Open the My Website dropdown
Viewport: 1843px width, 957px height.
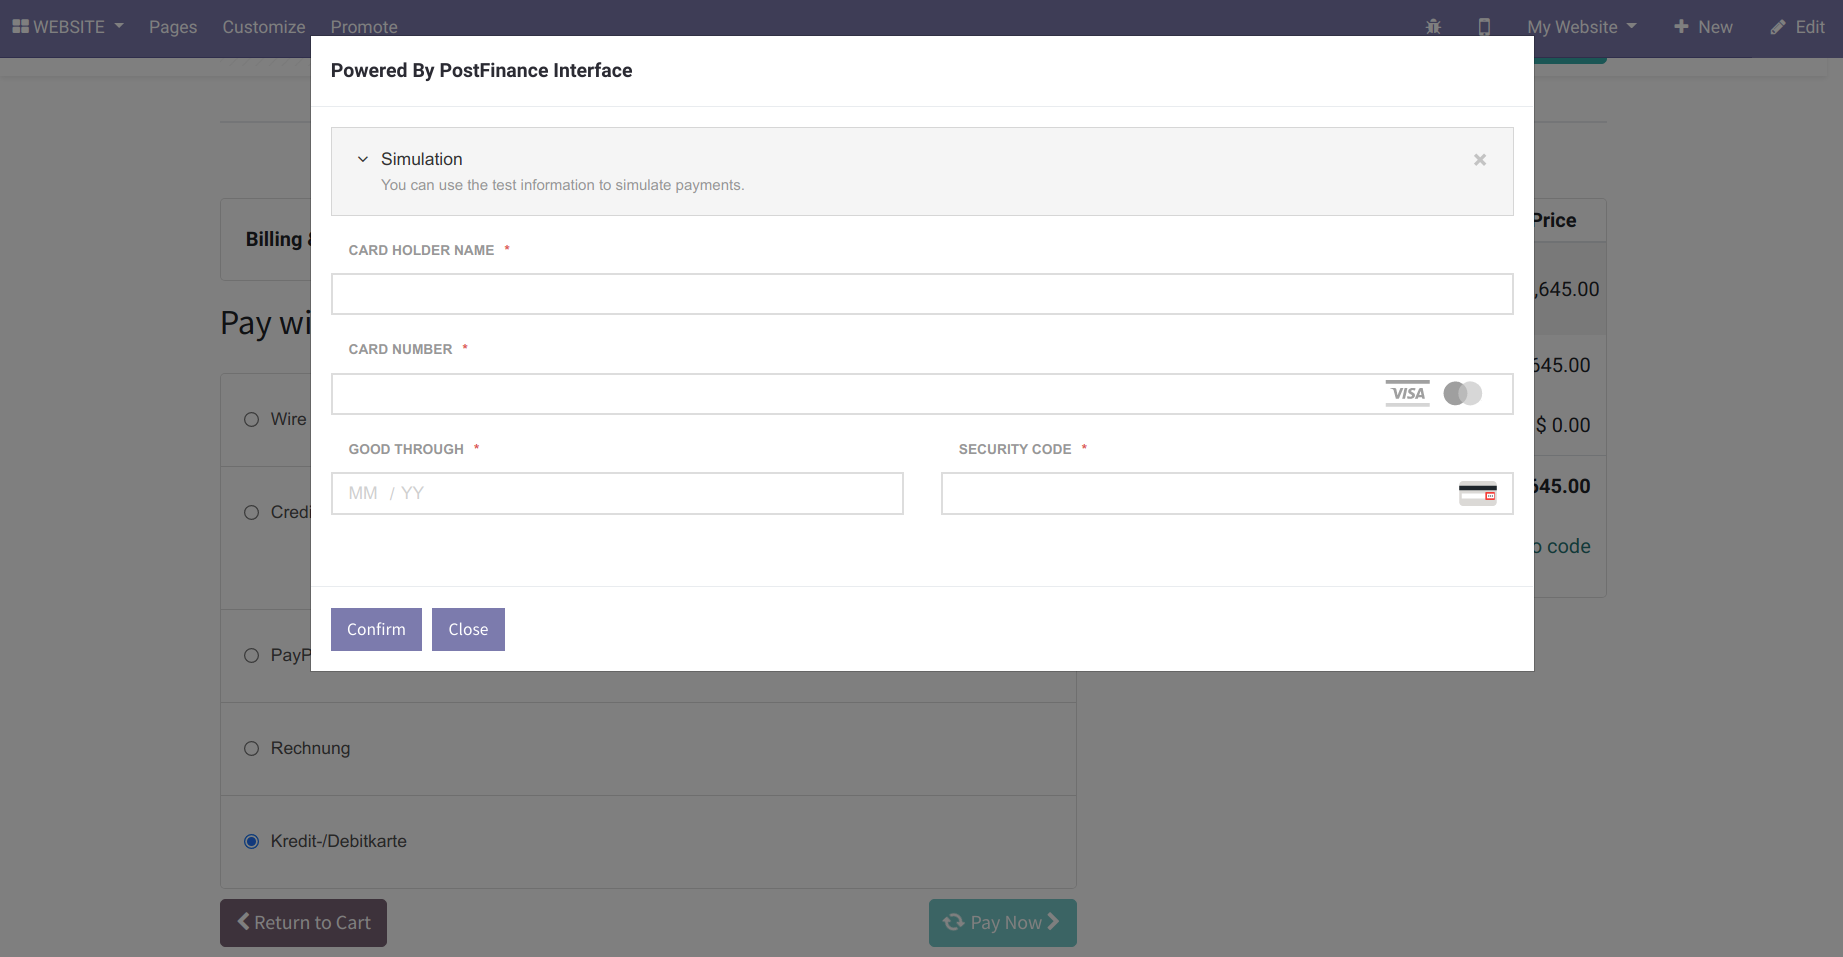click(x=1581, y=27)
